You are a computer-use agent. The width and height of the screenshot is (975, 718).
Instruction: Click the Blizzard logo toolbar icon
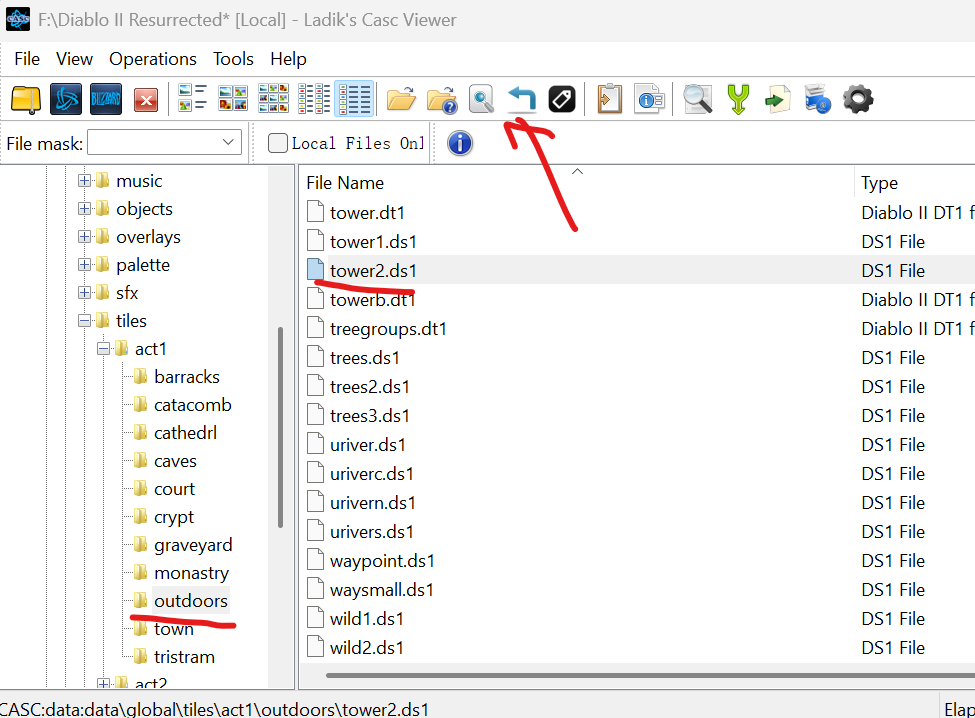point(106,99)
